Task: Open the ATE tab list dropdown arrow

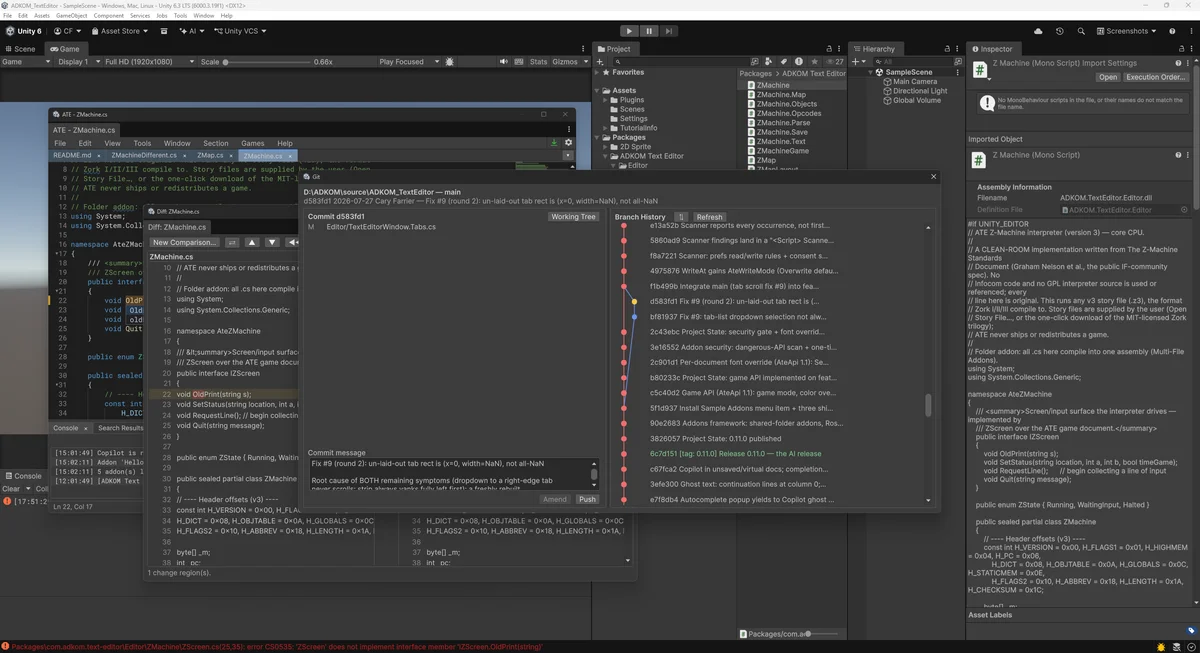Action: [x=568, y=156]
